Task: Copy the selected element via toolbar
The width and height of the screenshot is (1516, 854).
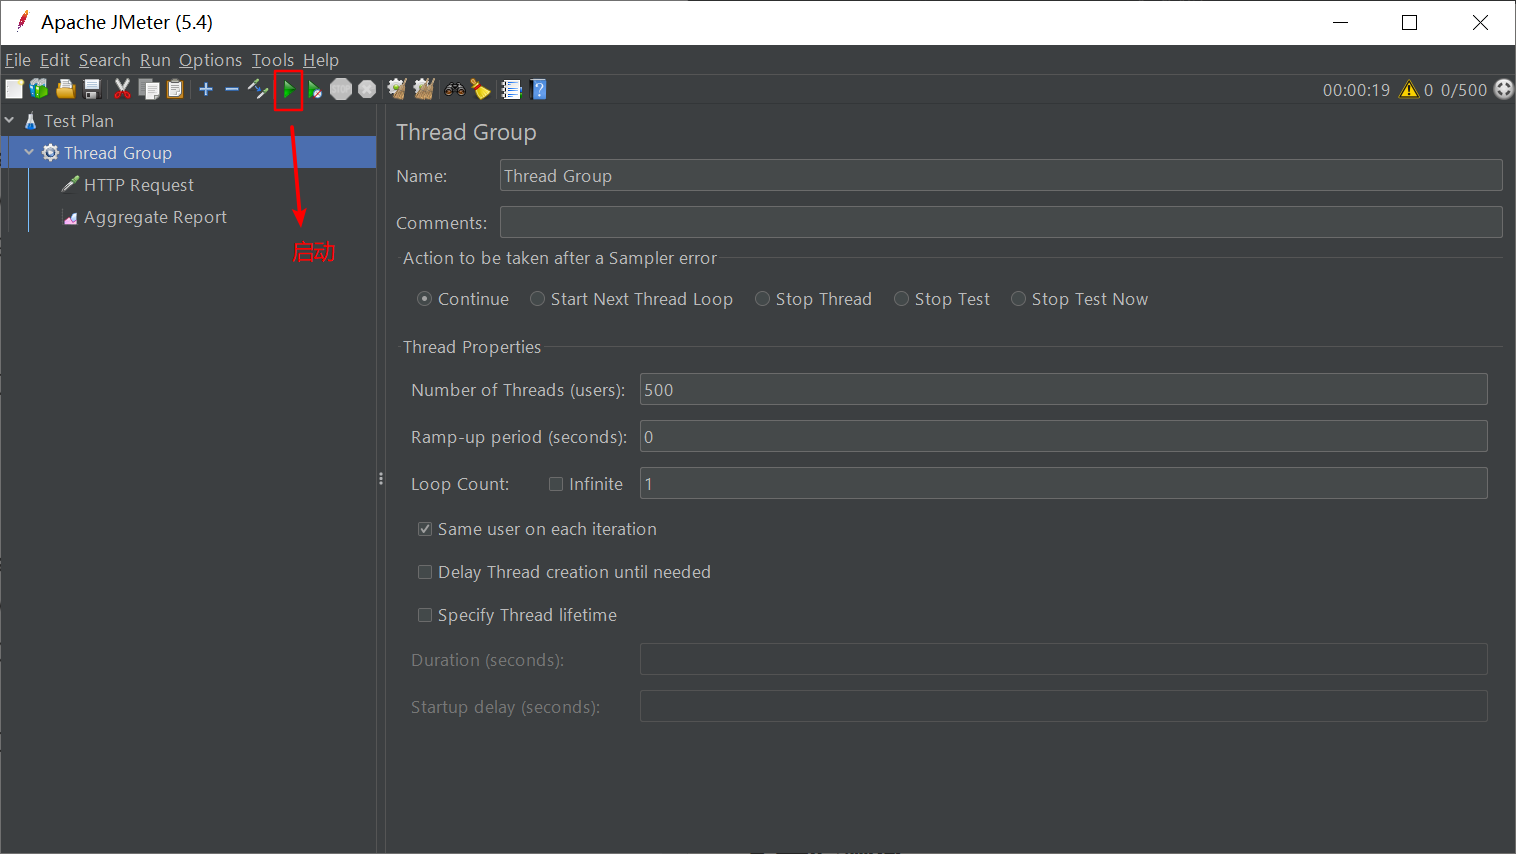Action: pyautogui.click(x=150, y=90)
